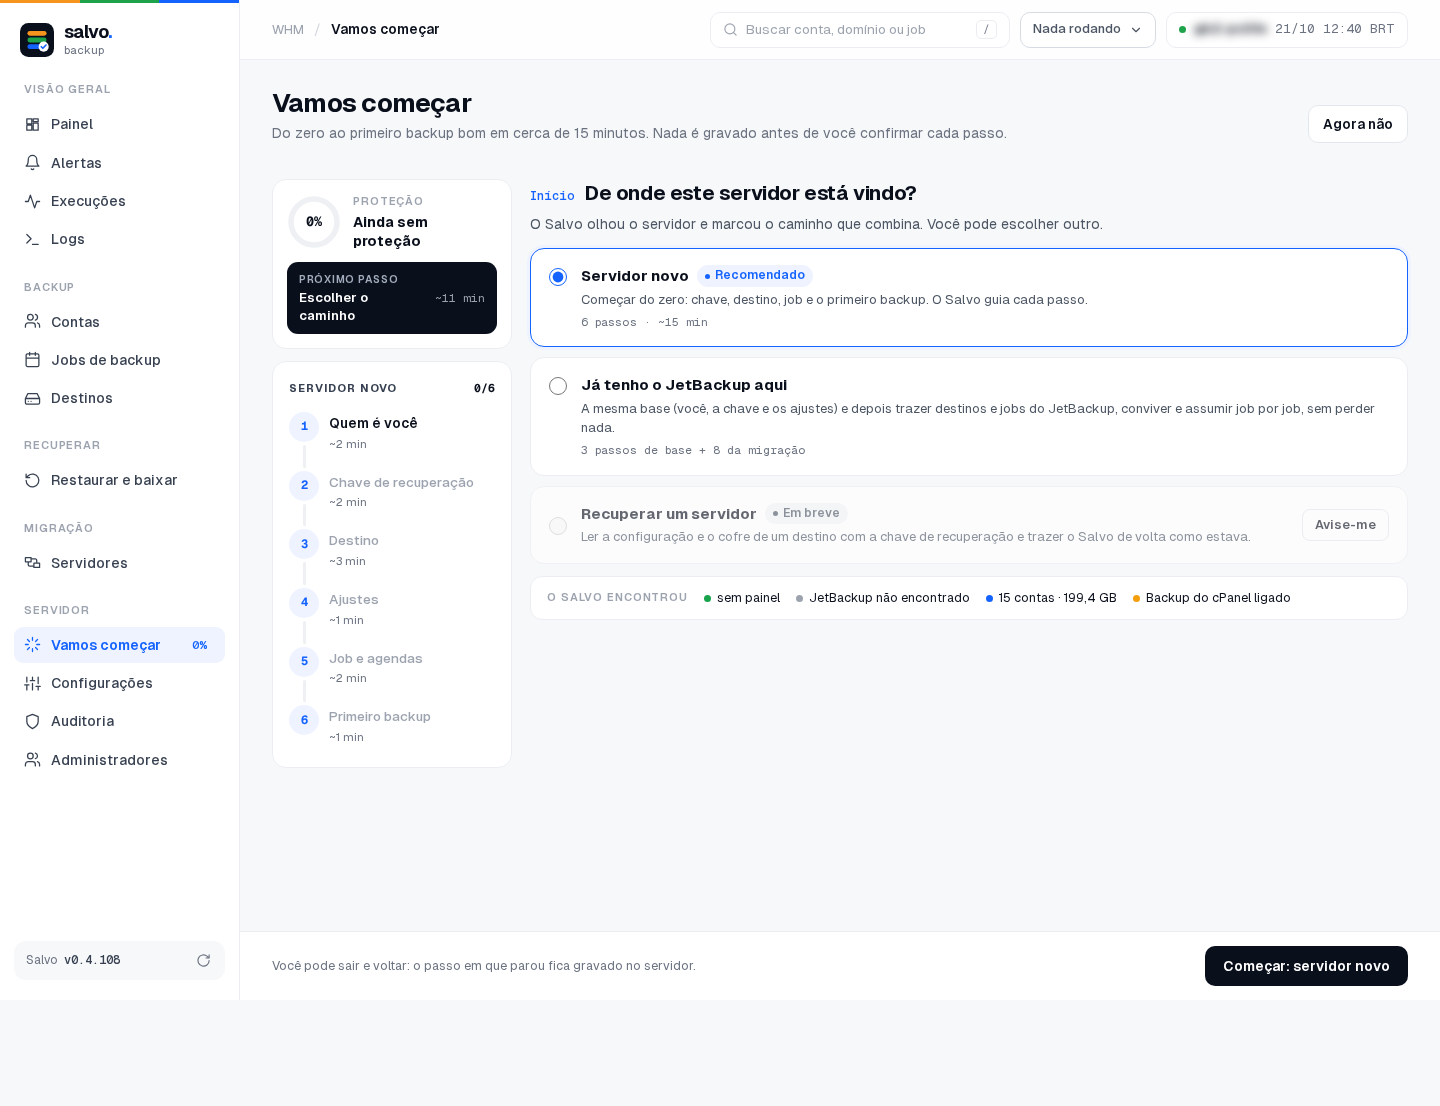Choose the Já tenho o JetBackup aqui radio
The width and height of the screenshot is (1440, 1106).
pyautogui.click(x=558, y=386)
